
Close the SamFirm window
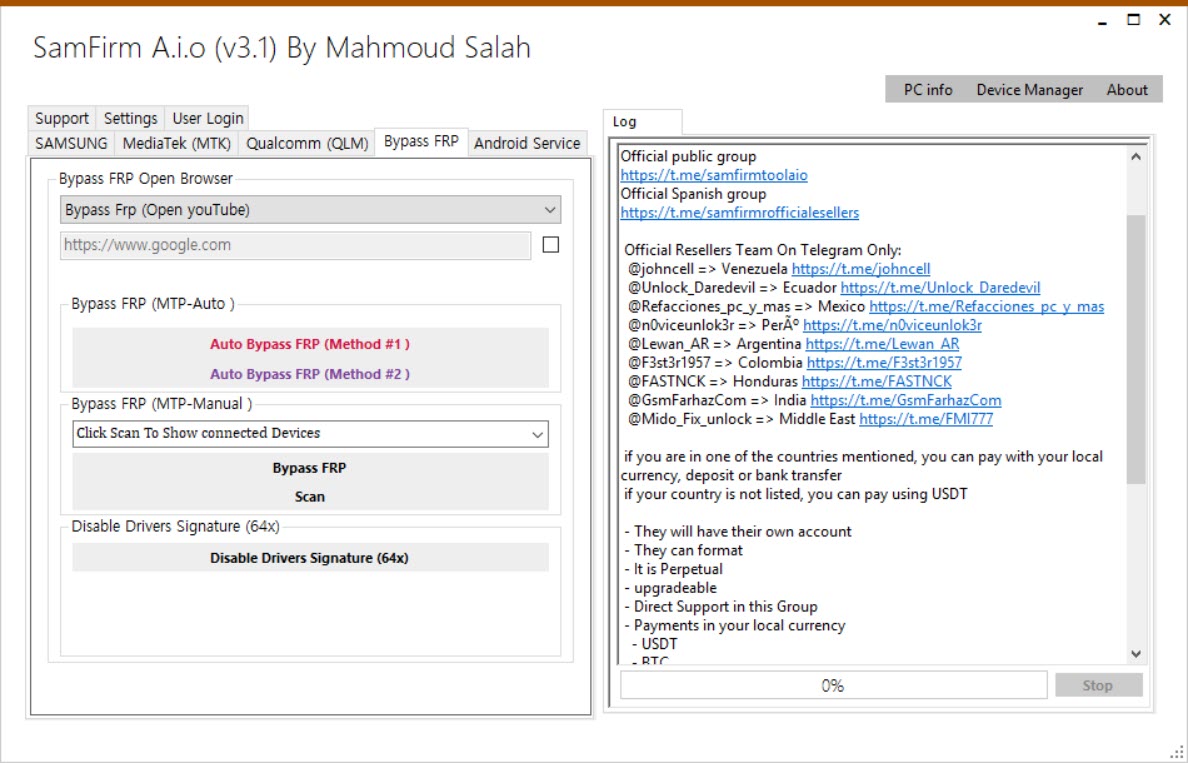point(1165,20)
